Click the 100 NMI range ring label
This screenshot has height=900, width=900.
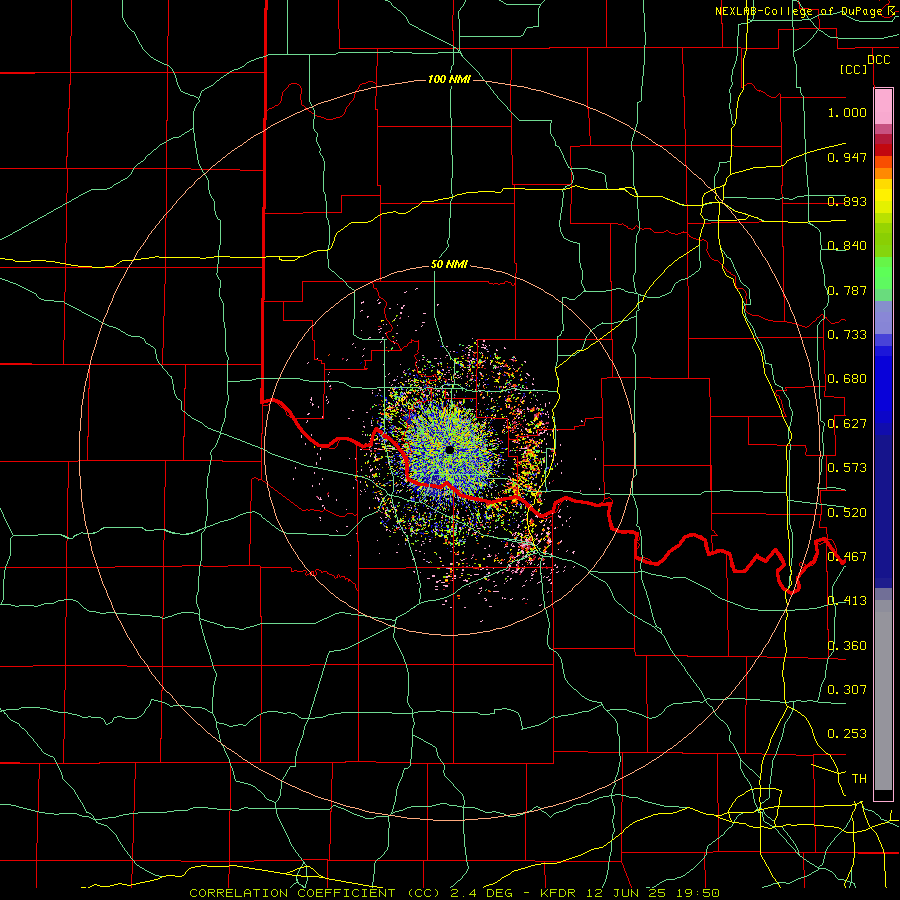[449, 79]
